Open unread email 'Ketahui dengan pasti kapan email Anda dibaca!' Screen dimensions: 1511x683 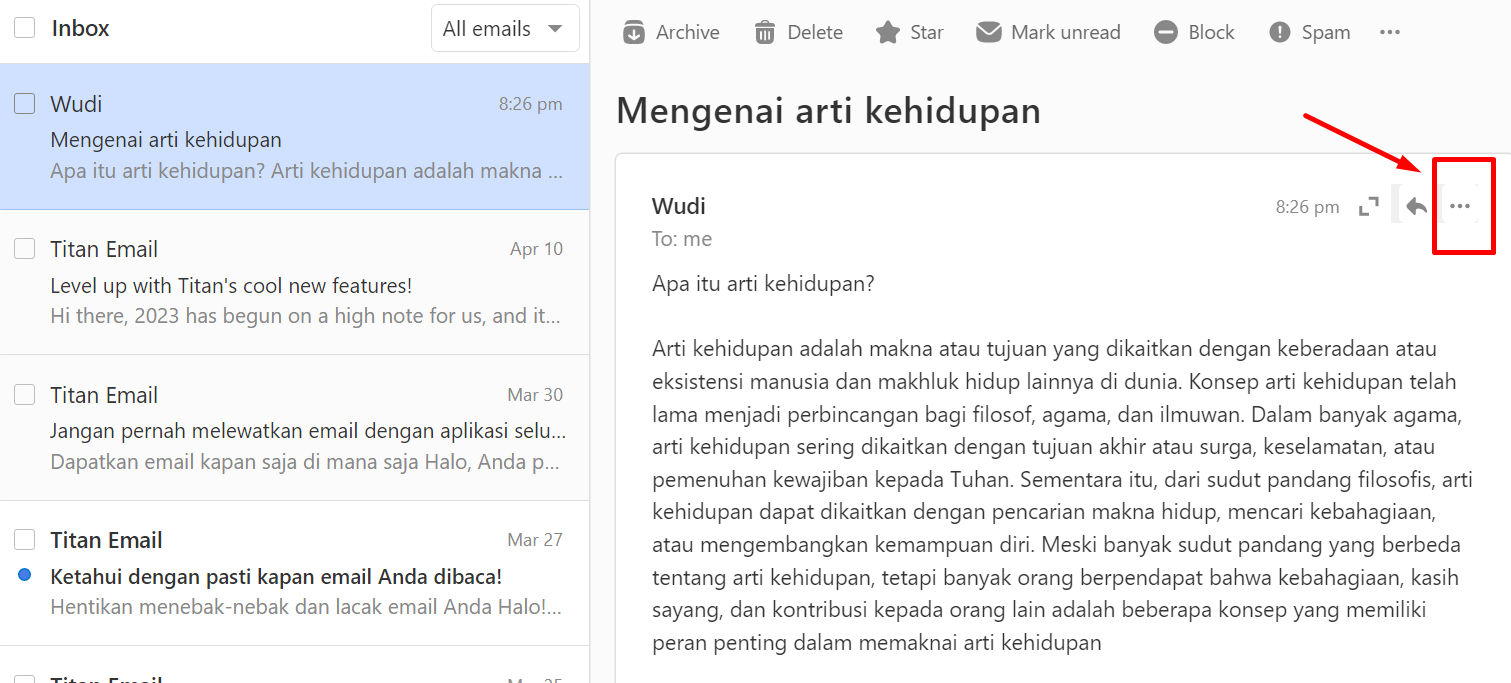click(295, 573)
